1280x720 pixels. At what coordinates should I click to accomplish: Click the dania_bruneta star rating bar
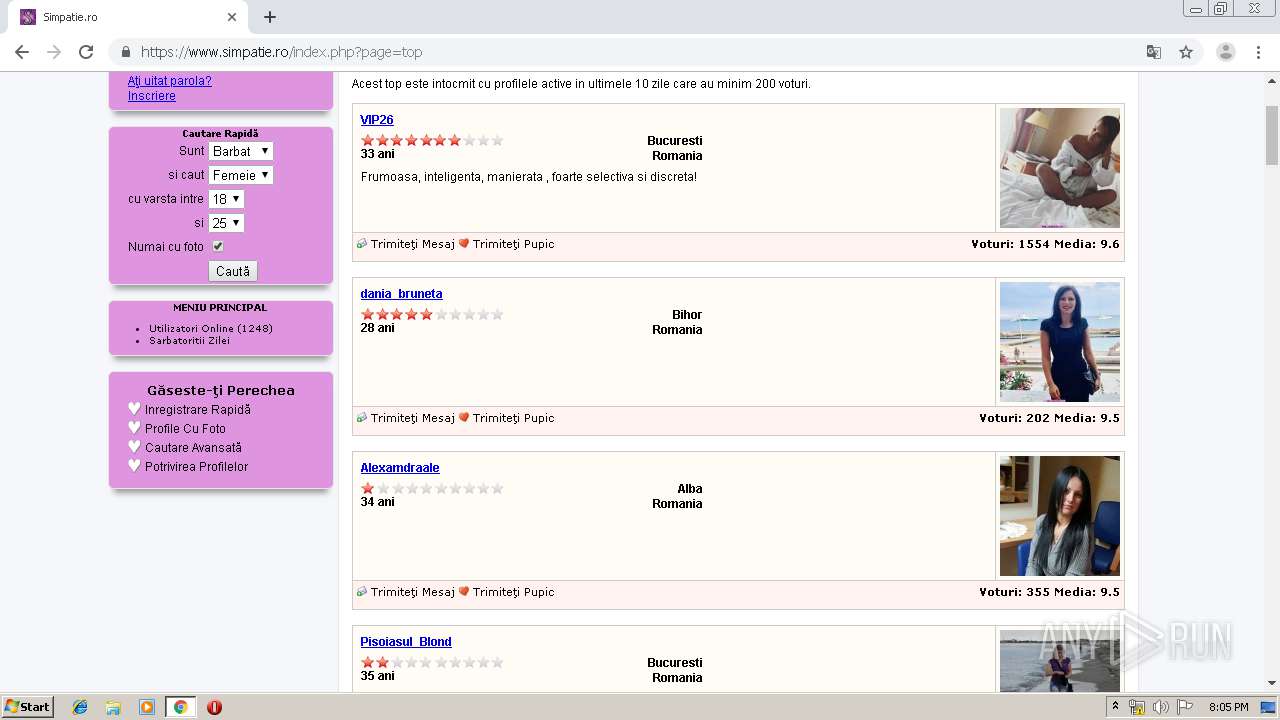point(432,314)
